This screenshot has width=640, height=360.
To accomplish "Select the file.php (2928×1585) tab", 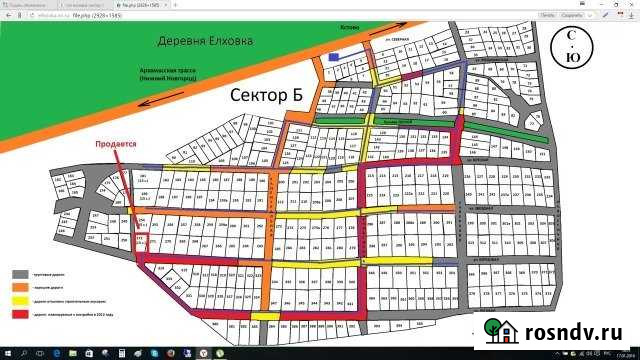I will coord(142,5).
